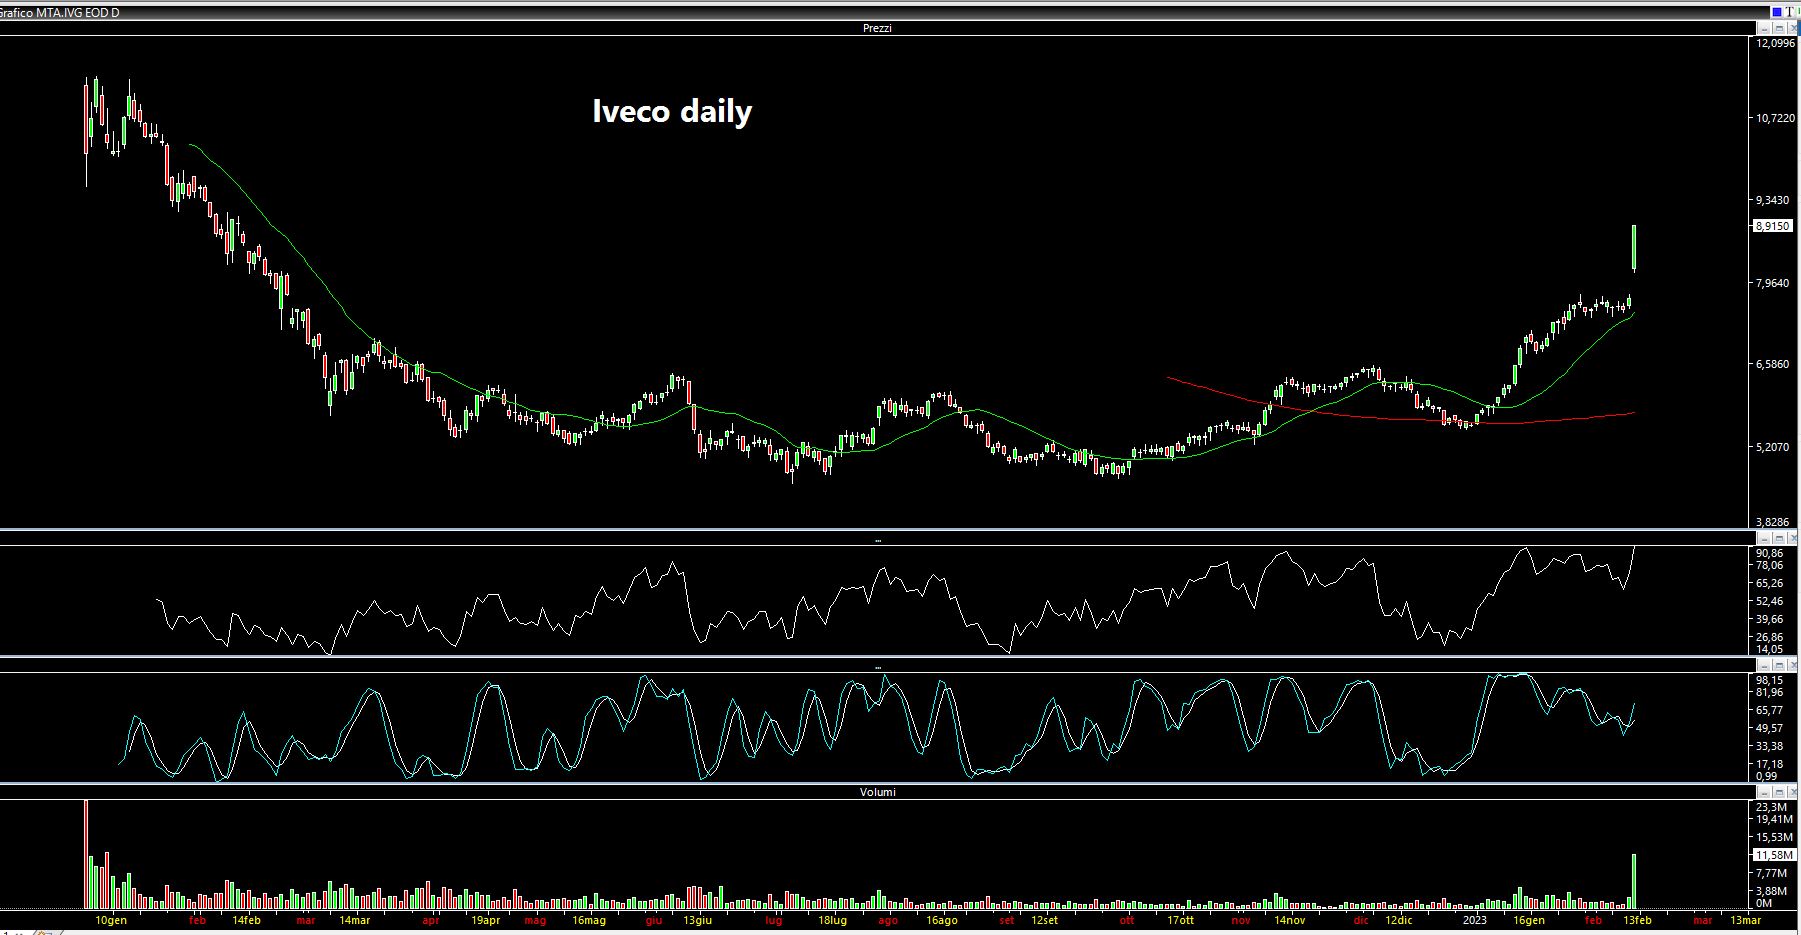Image resolution: width=1801 pixels, height=935 pixels.
Task: Click the 2023 year marker on time axis
Action: [x=1475, y=920]
